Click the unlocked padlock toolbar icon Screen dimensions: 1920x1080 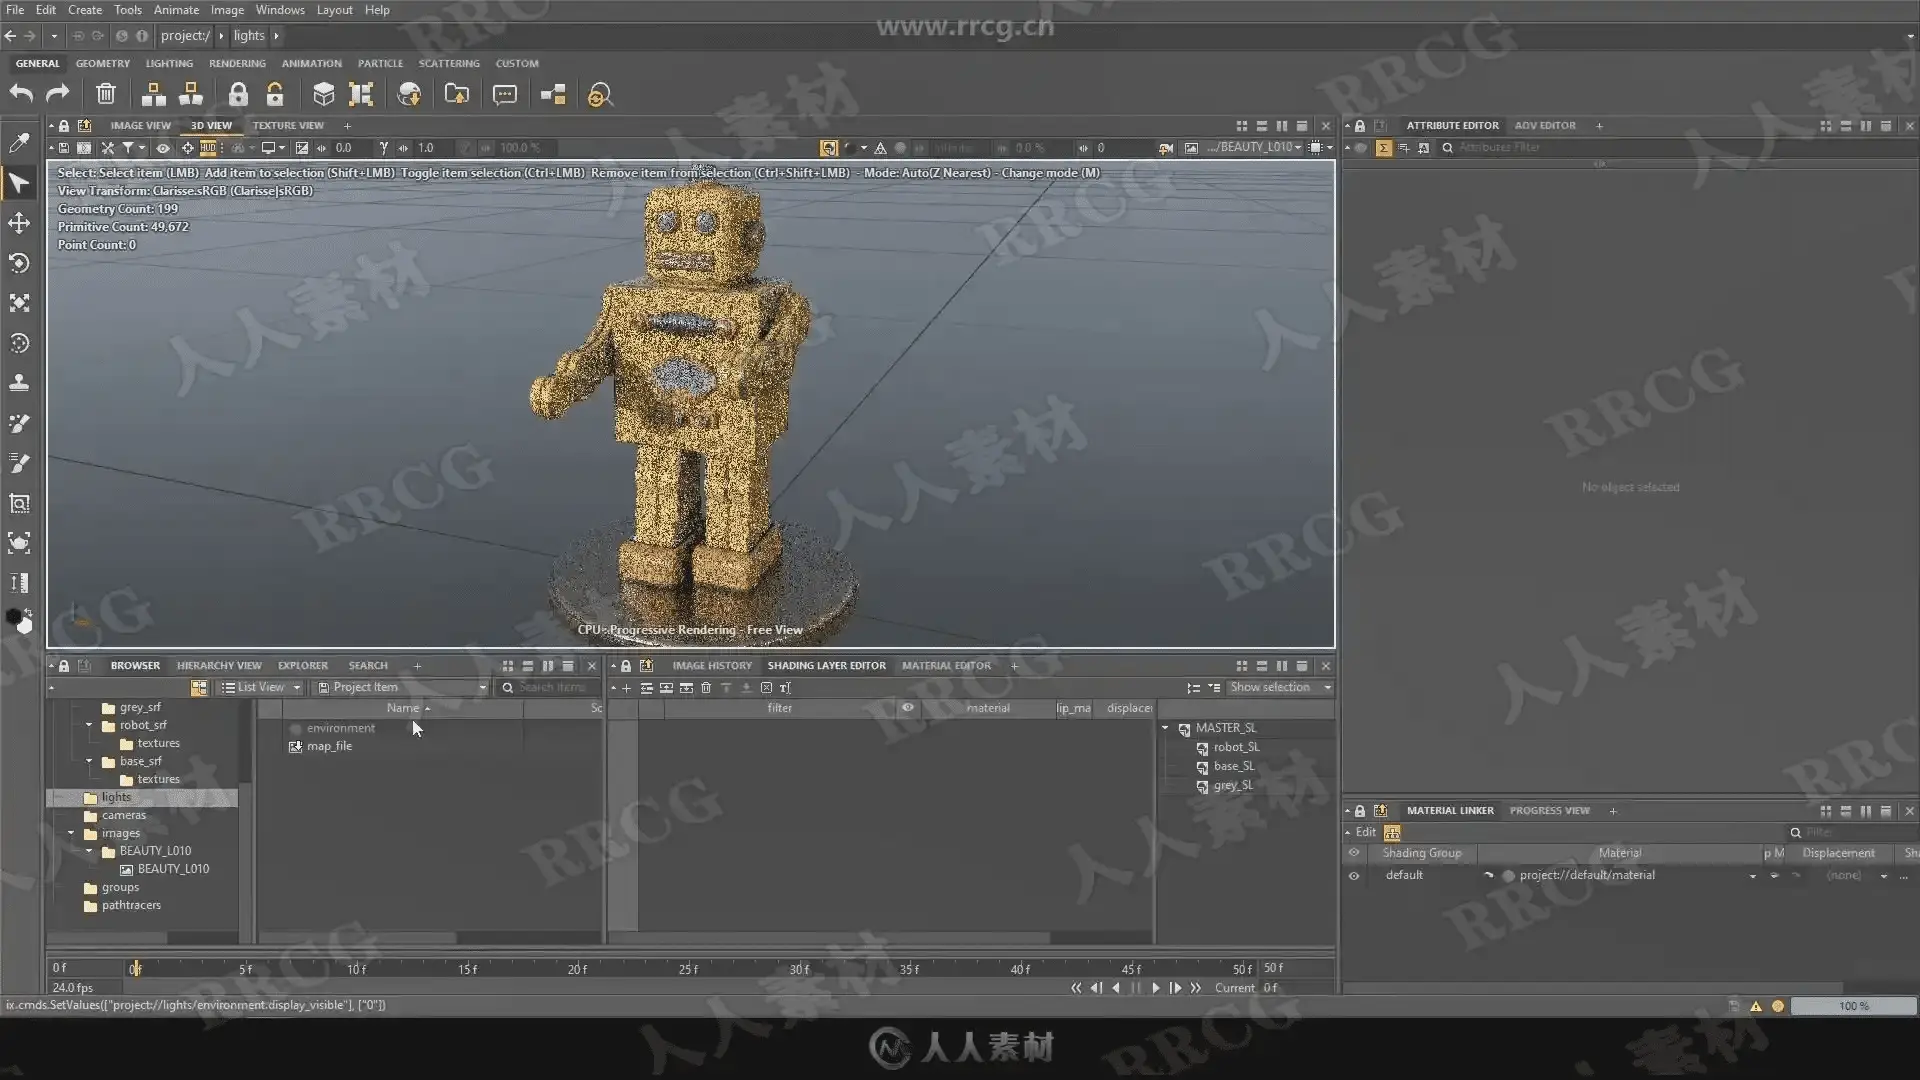coord(275,94)
